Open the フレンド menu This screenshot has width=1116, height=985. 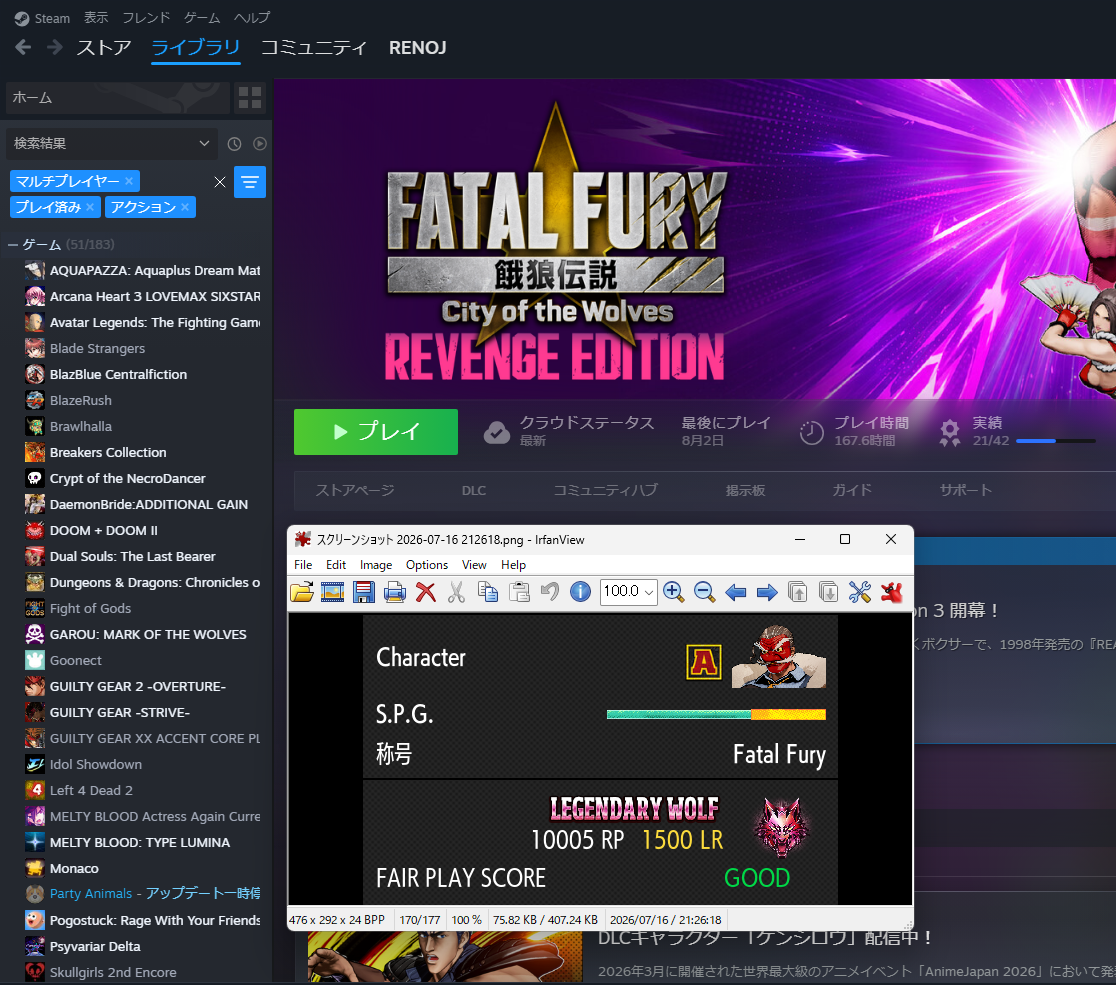point(146,18)
